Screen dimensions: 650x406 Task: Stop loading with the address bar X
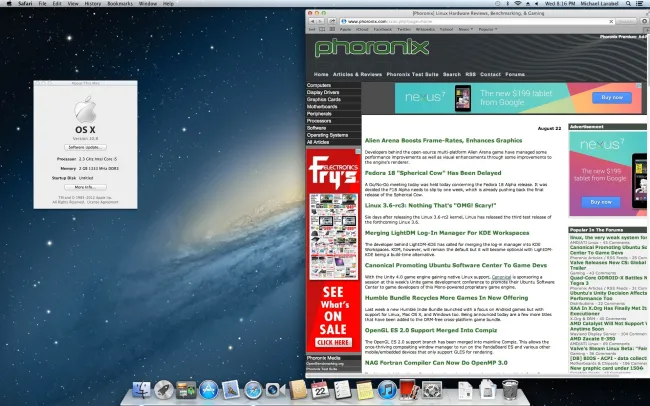point(611,21)
